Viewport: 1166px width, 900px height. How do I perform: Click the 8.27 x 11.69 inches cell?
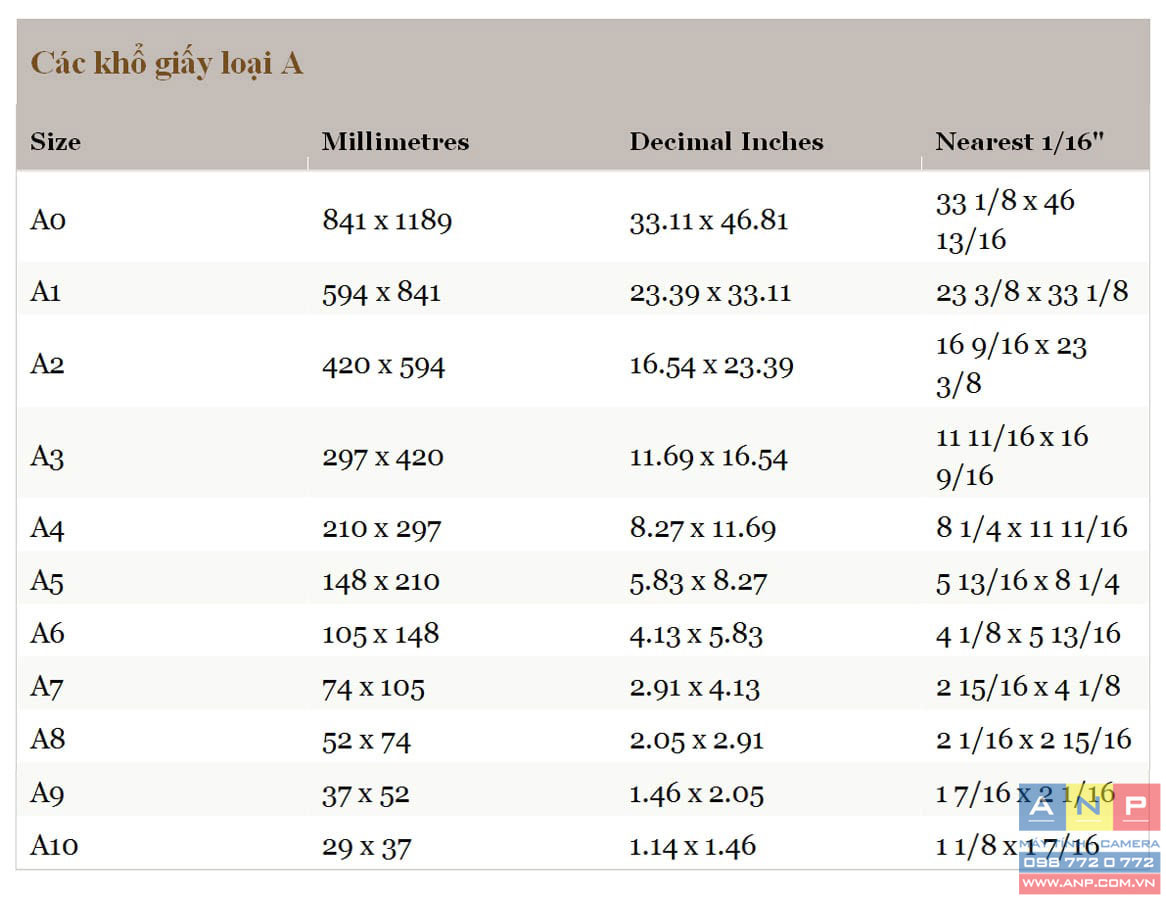703,528
